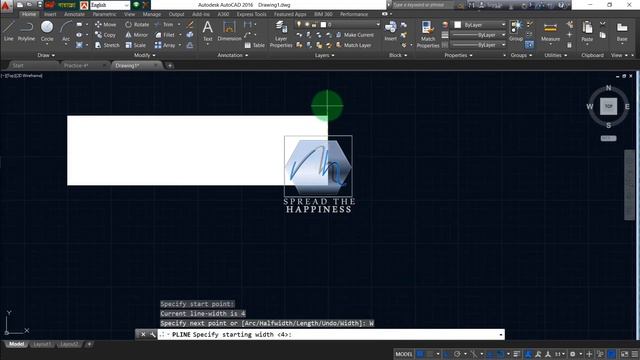Expand command line history arrow

501,335
